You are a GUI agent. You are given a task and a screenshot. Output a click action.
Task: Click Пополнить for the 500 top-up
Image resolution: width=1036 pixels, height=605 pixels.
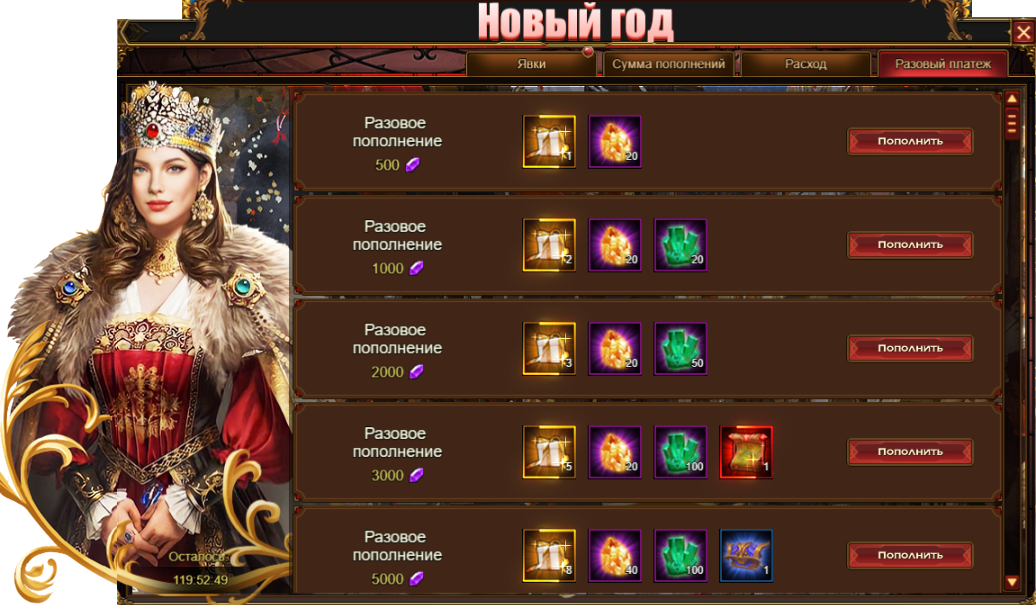click(x=910, y=141)
